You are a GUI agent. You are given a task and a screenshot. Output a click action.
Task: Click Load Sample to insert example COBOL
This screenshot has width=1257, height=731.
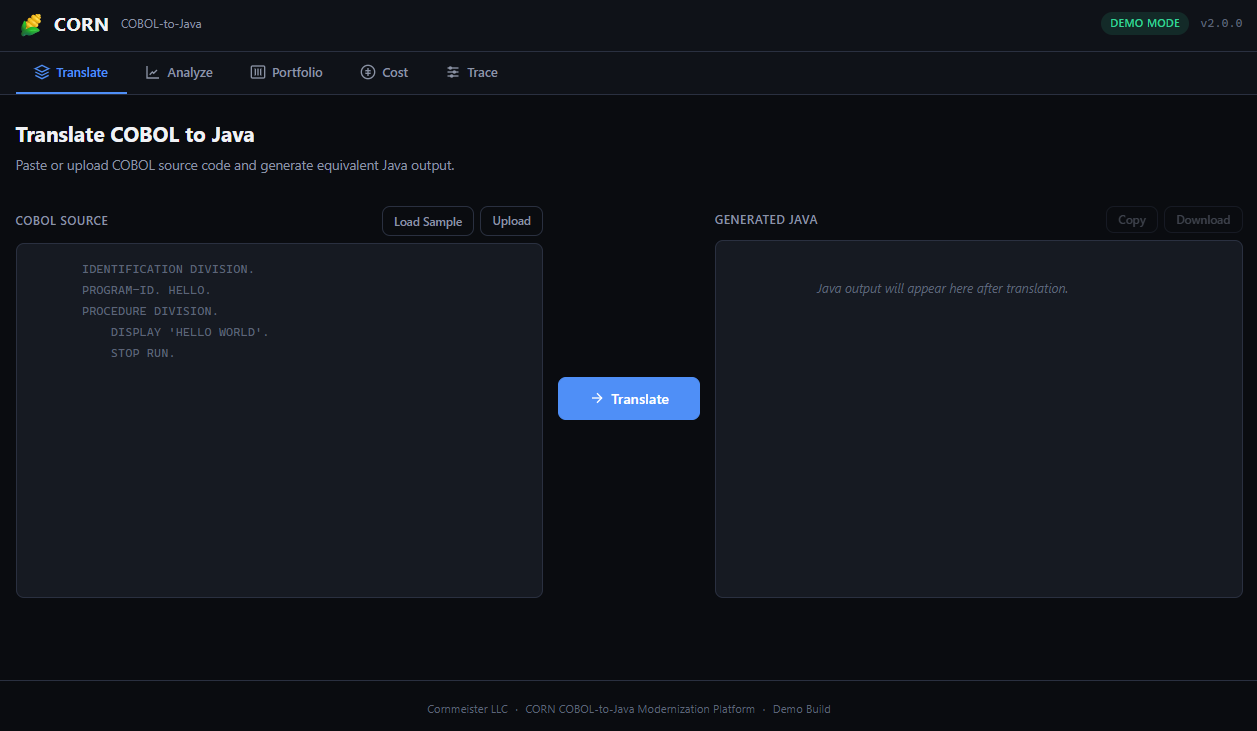pos(427,221)
